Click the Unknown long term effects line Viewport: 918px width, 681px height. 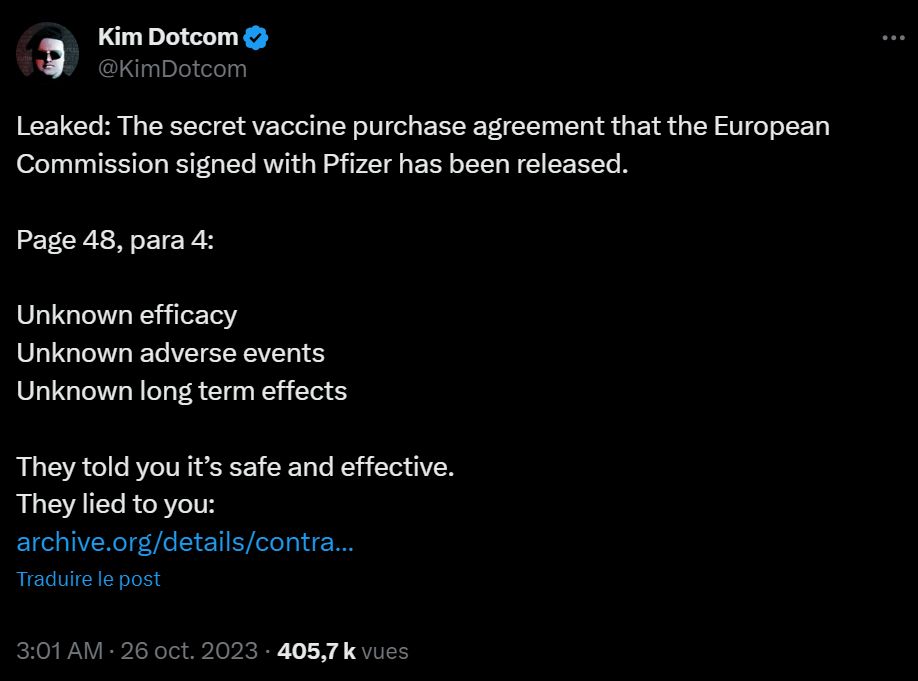point(182,390)
